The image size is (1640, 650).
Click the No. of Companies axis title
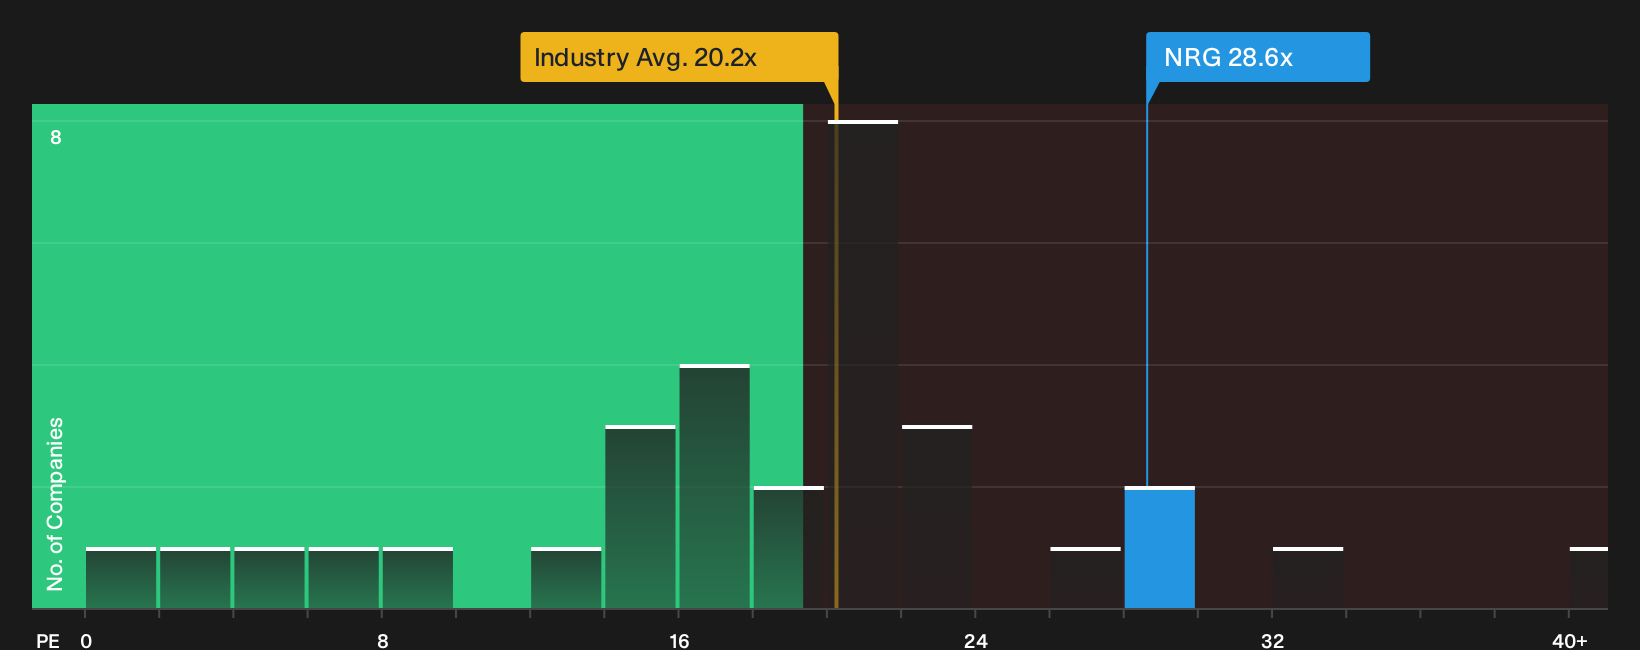click(55, 504)
